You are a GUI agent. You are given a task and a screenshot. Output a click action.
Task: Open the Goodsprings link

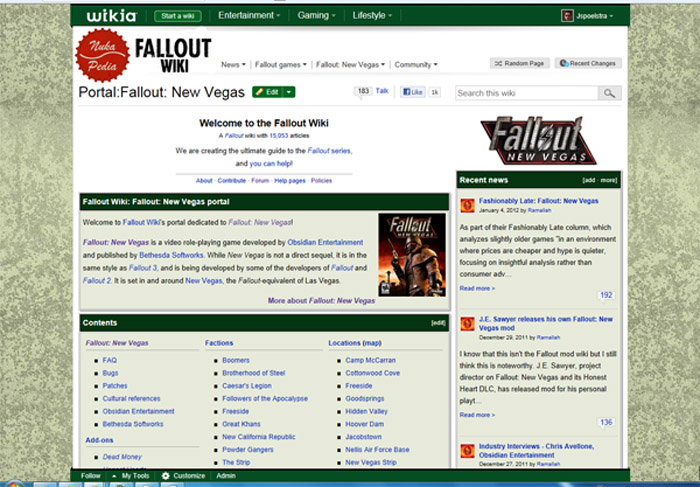click(x=365, y=399)
